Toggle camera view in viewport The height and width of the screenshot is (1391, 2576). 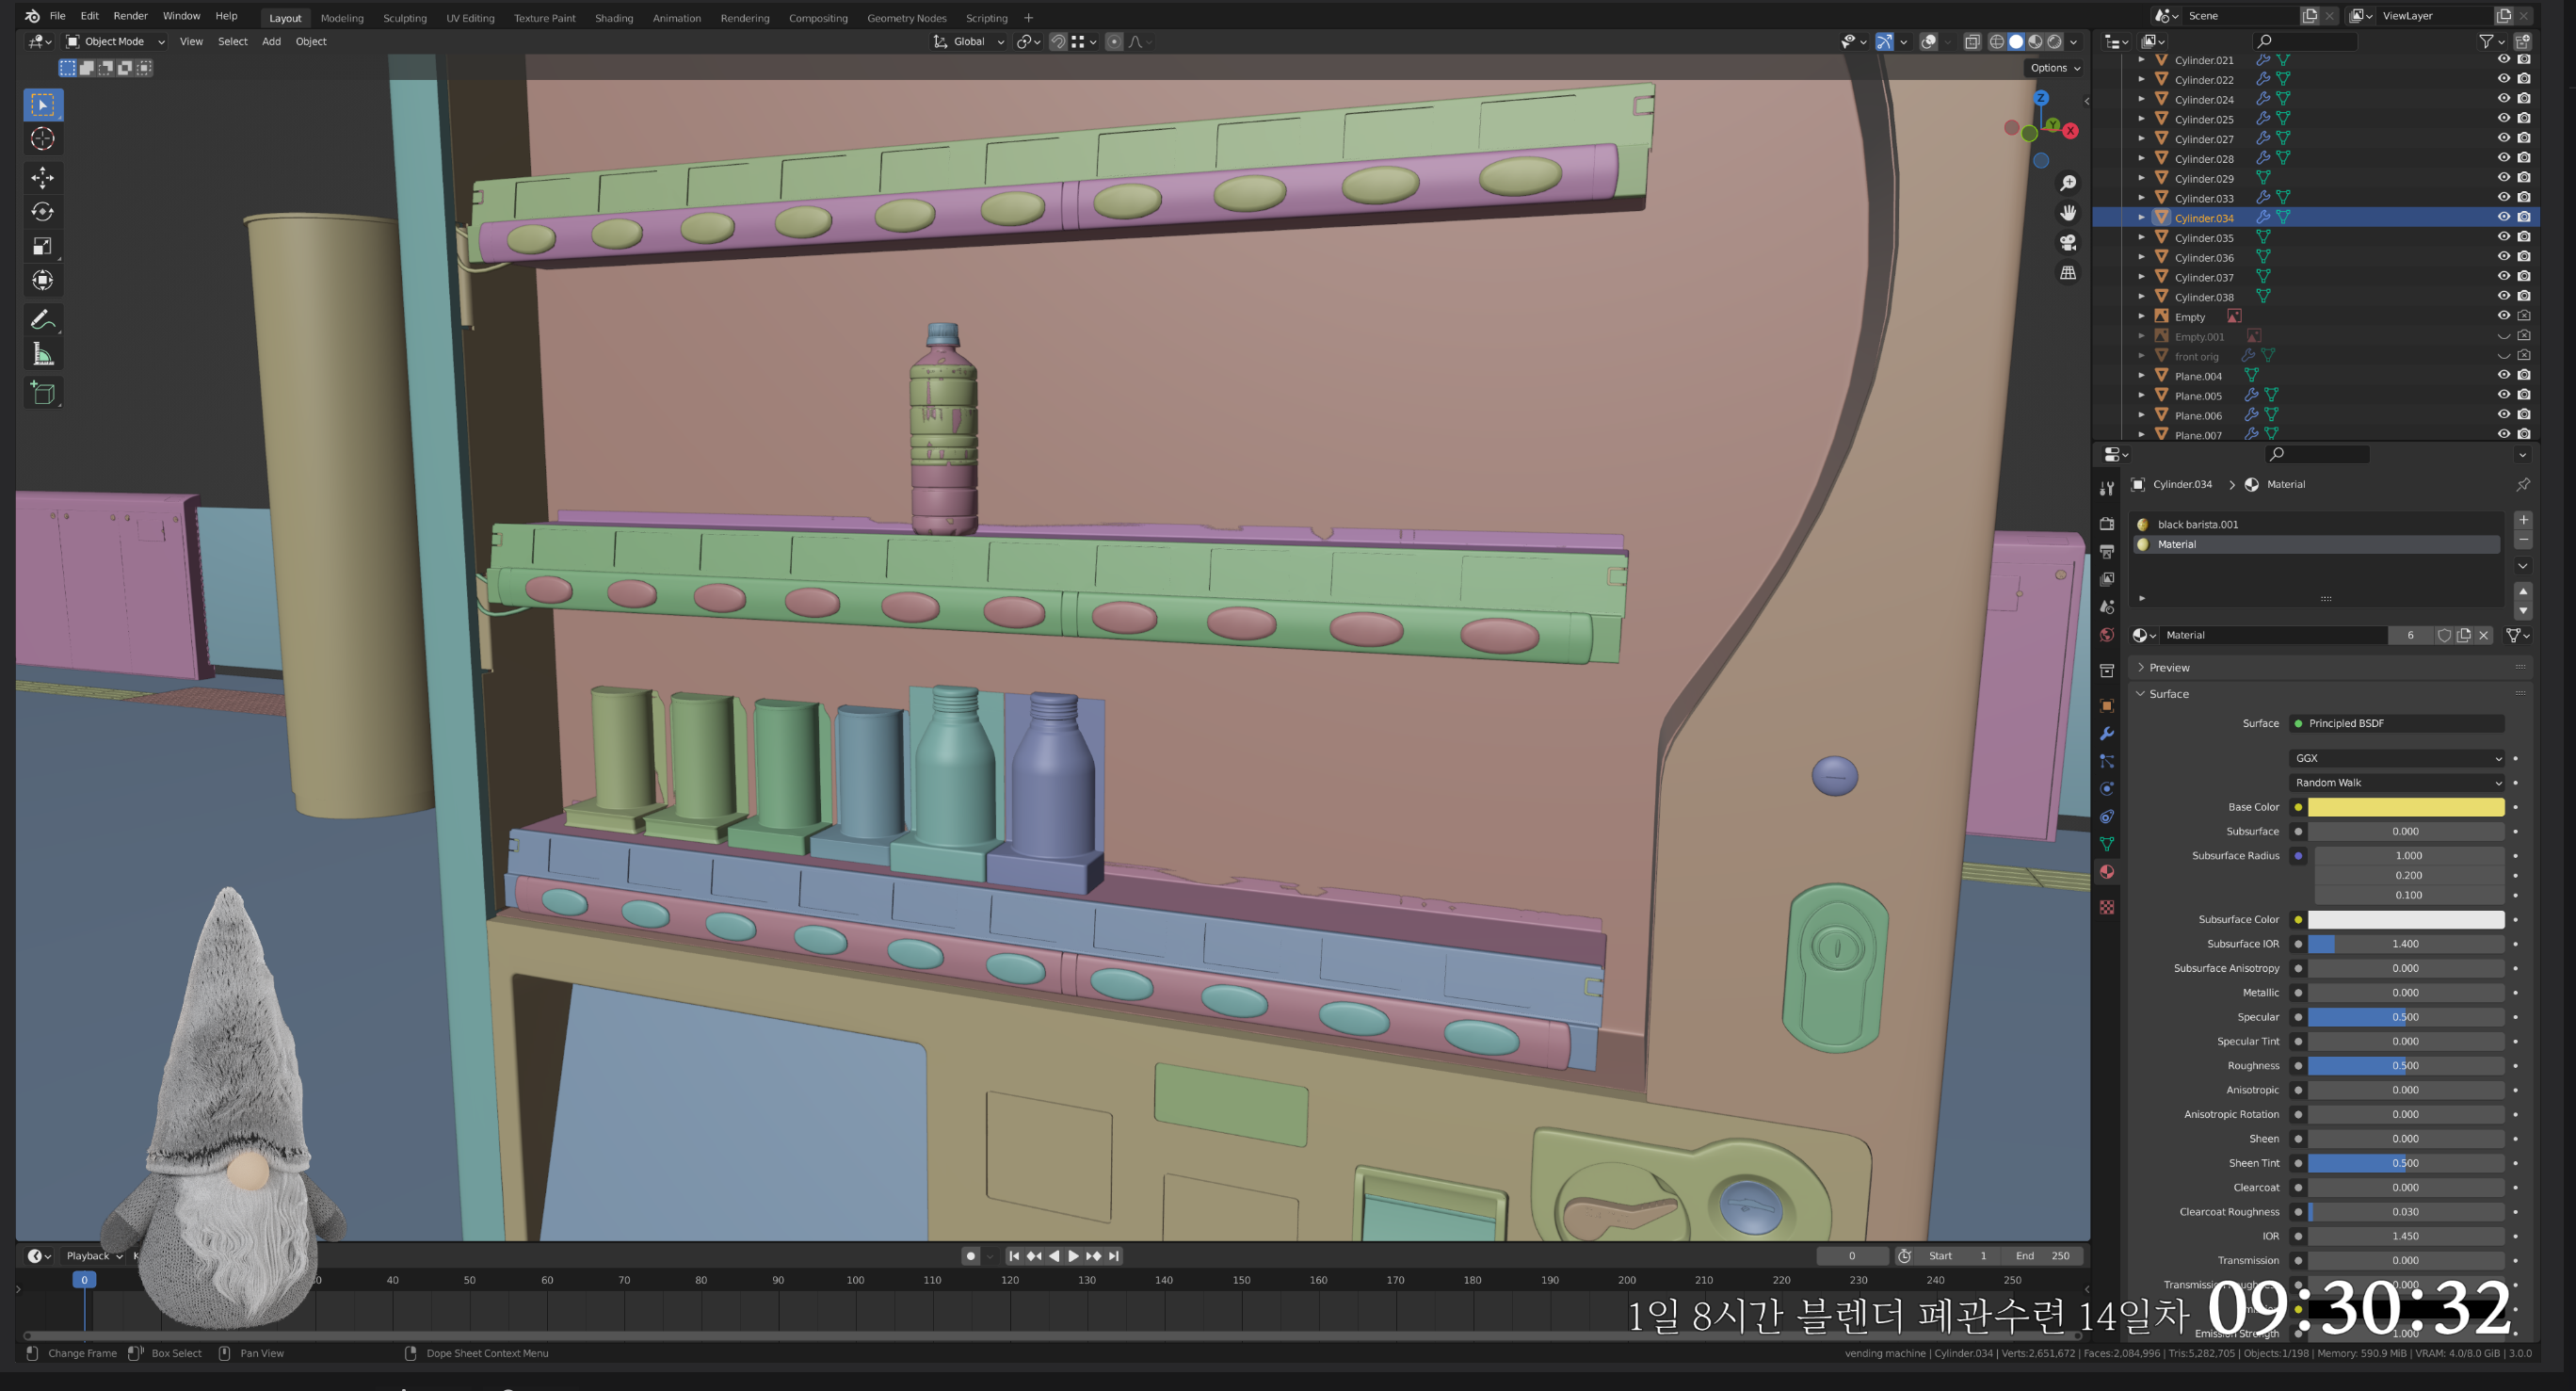point(2067,243)
